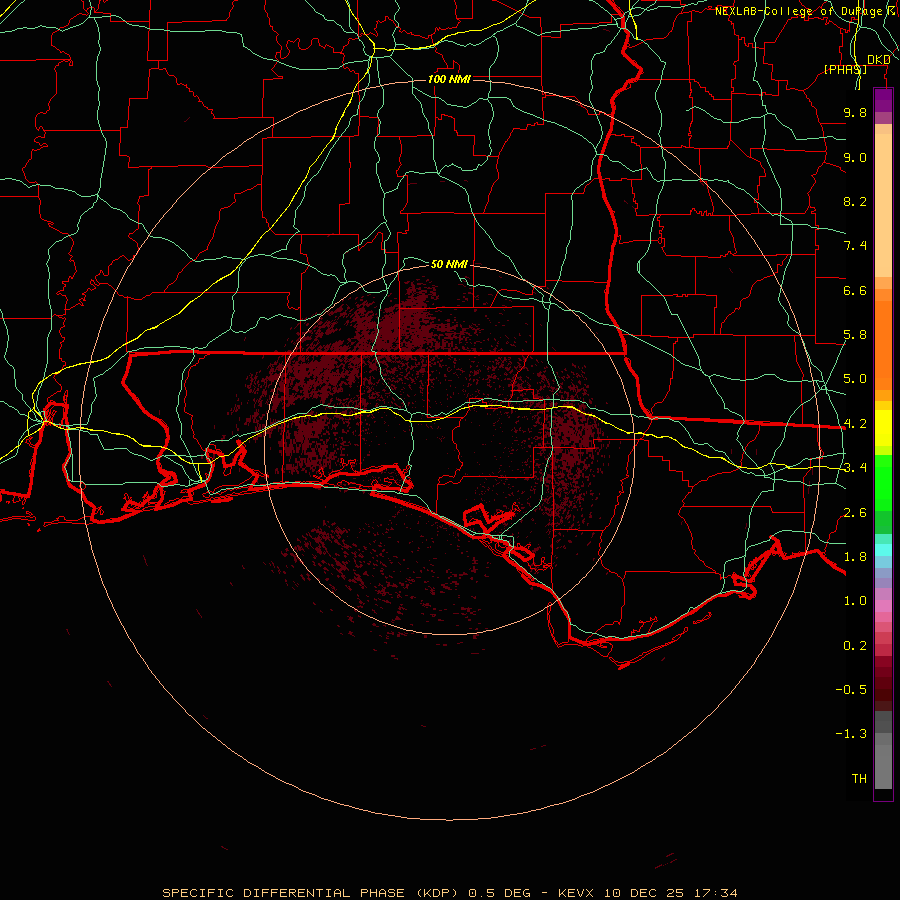The width and height of the screenshot is (900, 900).
Task: Click the 1.0 scale value
Action: (x=855, y=601)
